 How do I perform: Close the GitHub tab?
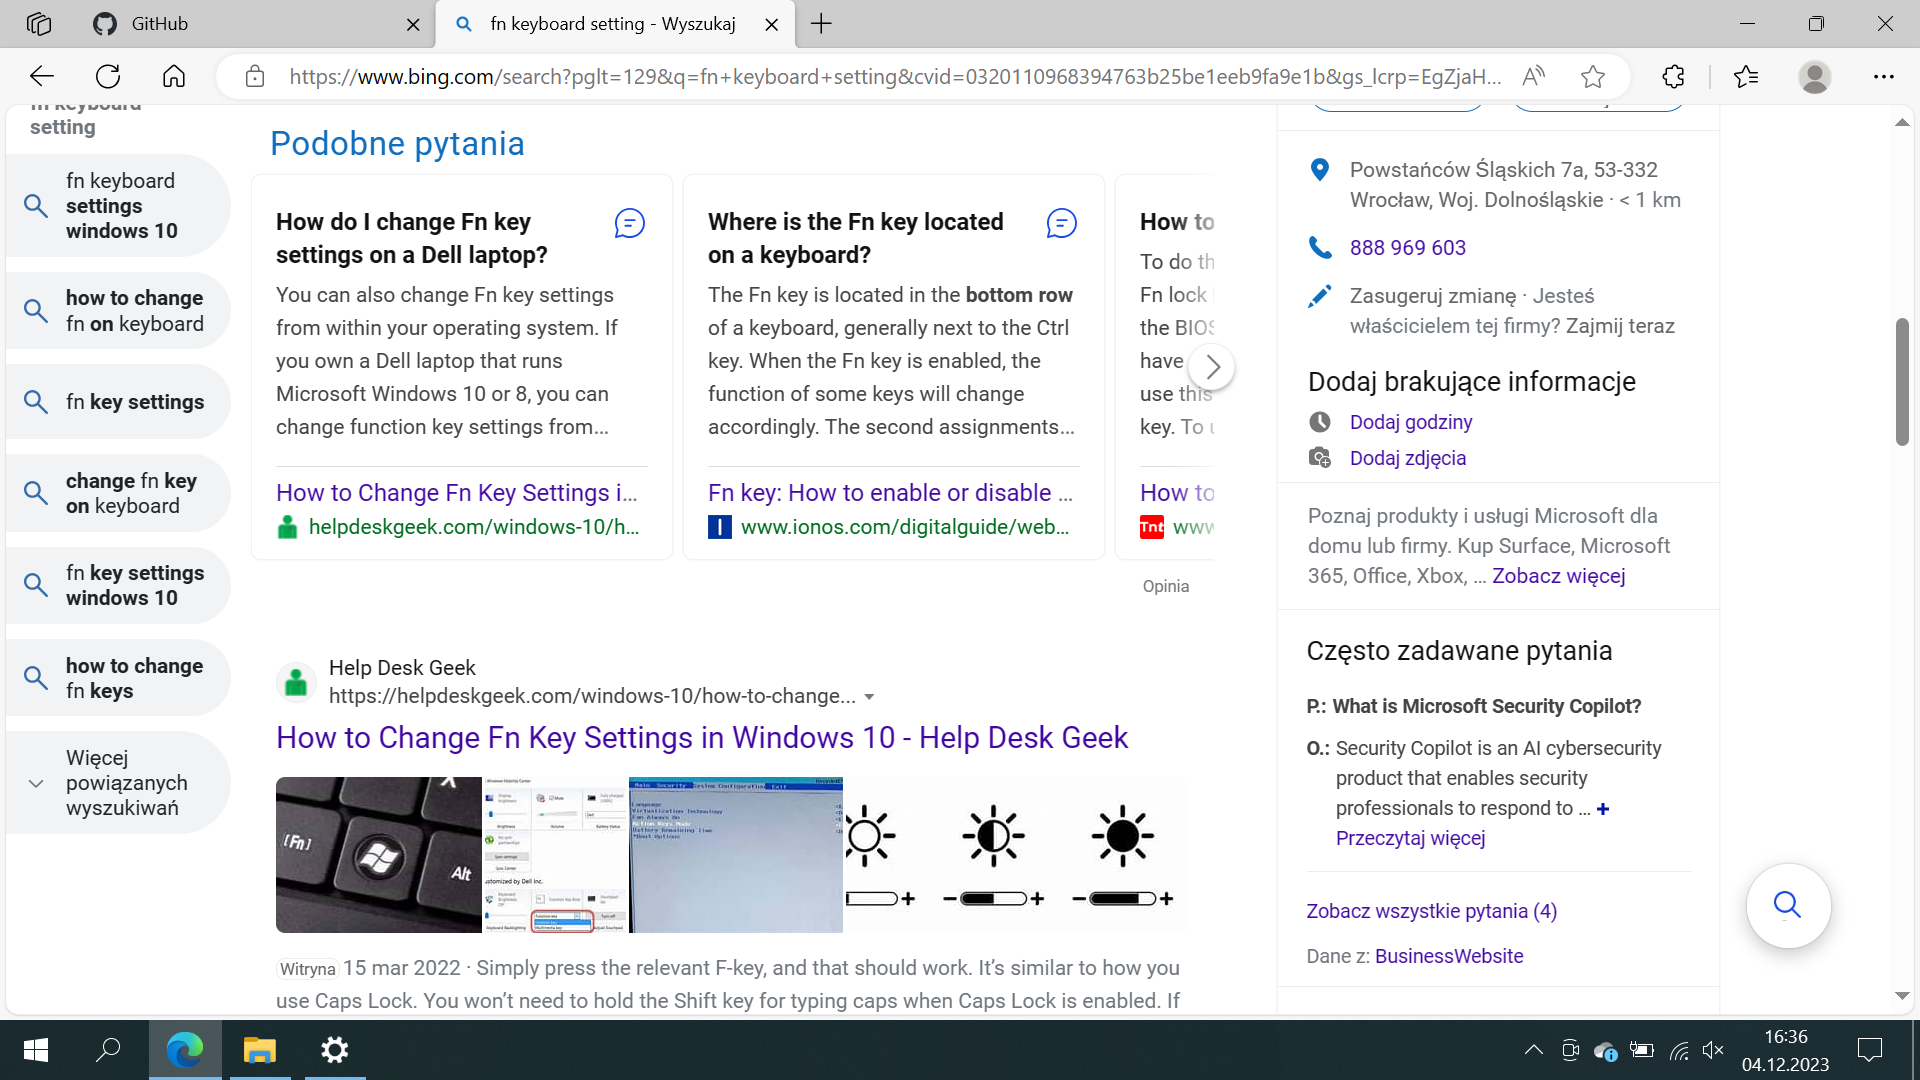[x=412, y=25]
